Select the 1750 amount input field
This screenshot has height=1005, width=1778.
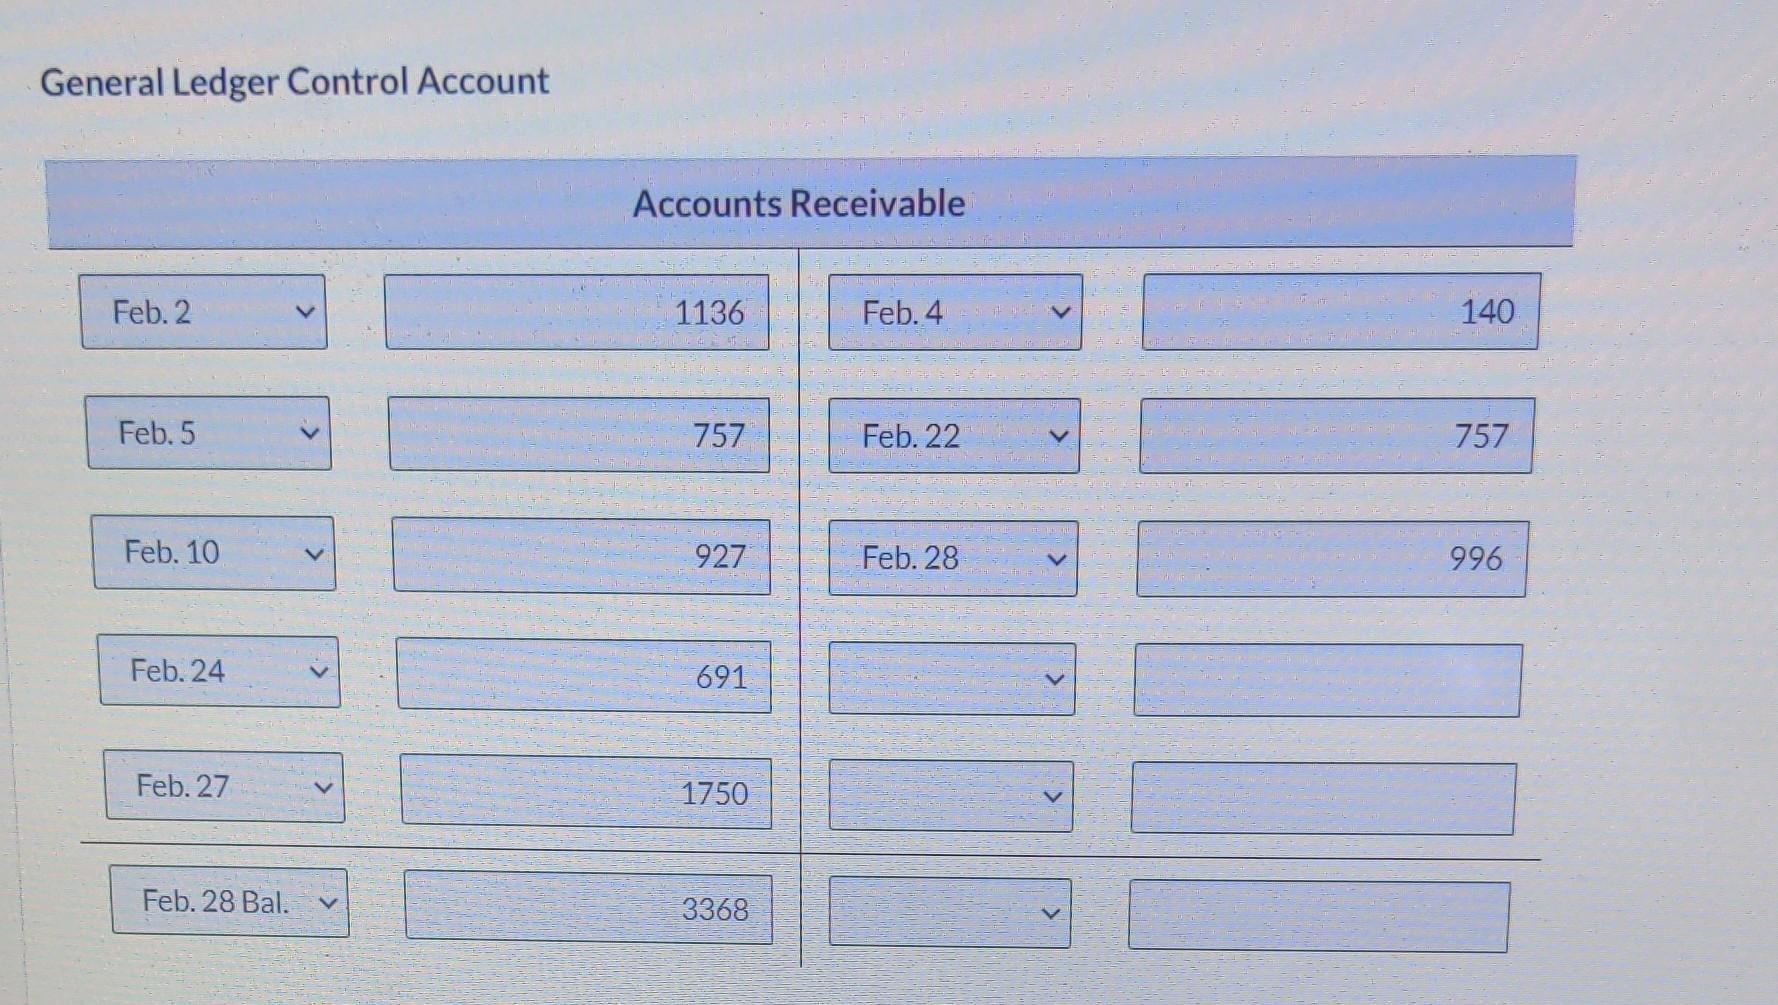point(585,794)
